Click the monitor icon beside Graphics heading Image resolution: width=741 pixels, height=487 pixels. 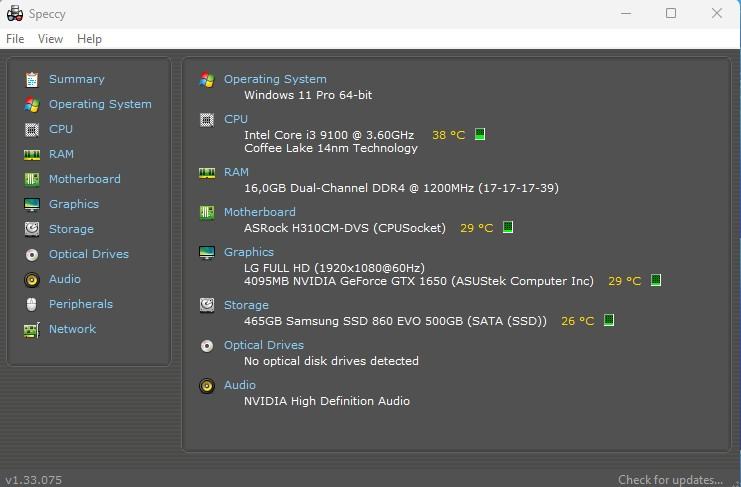coord(207,253)
